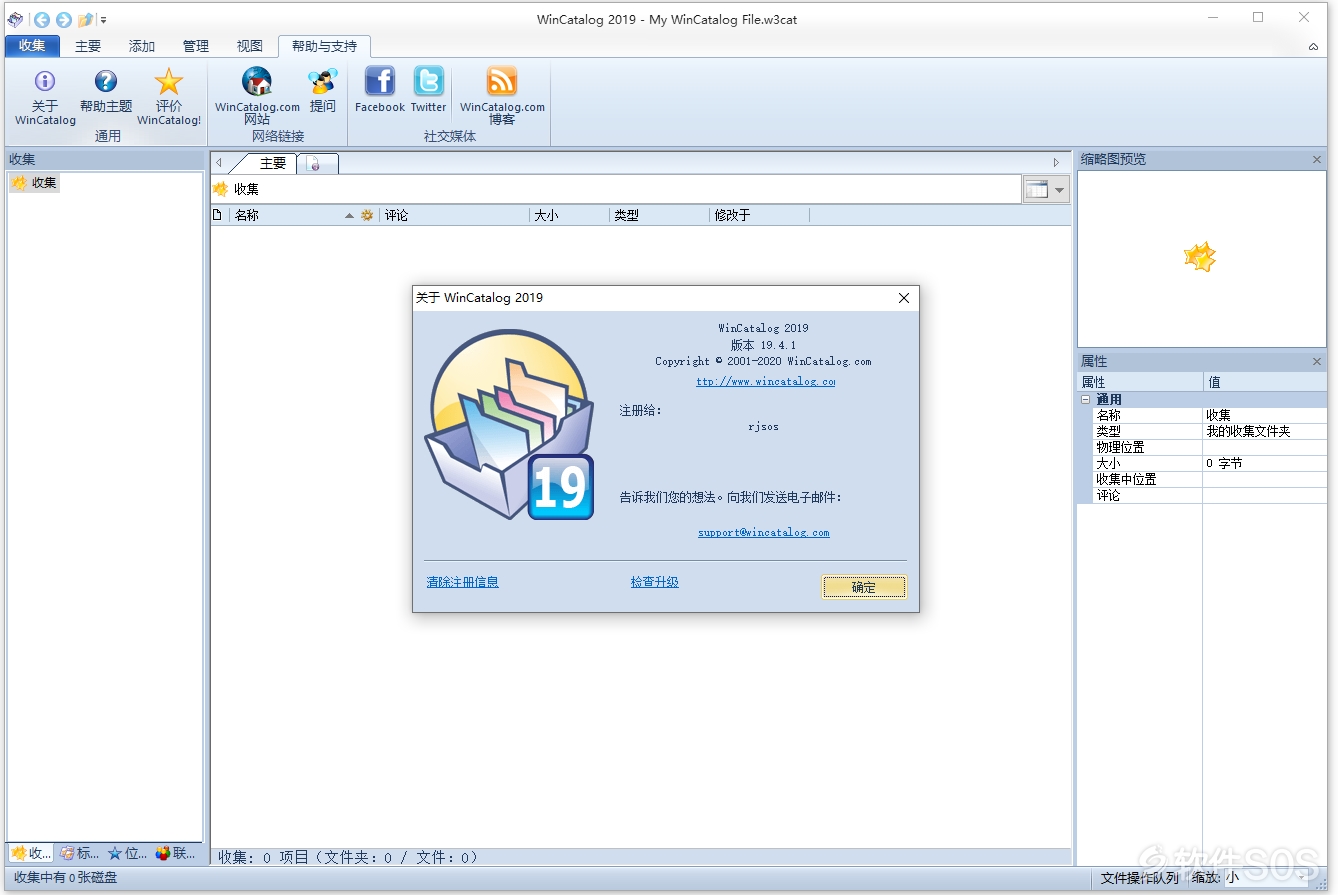Collapse the 通用 property group
The width and height of the screenshot is (1338, 895).
pos(1086,399)
